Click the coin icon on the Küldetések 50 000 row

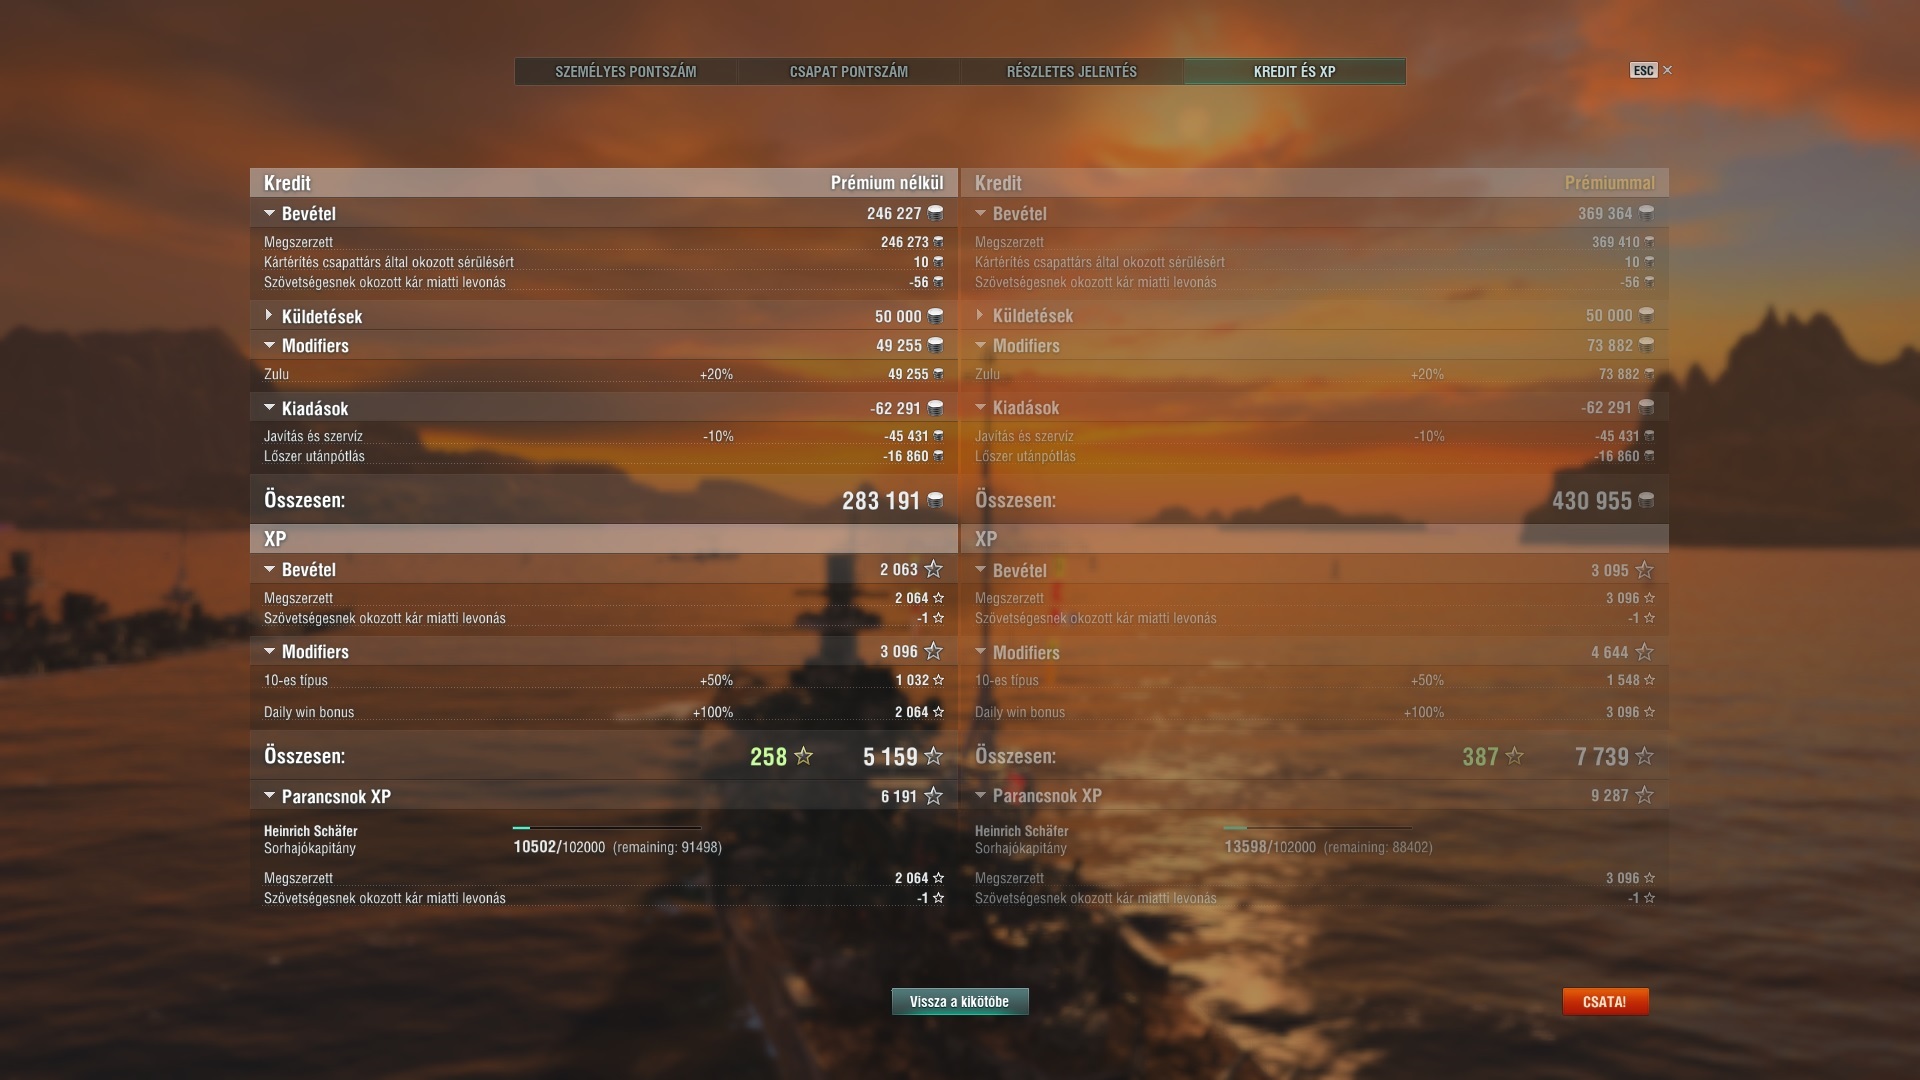pyautogui.click(x=935, y=316)
